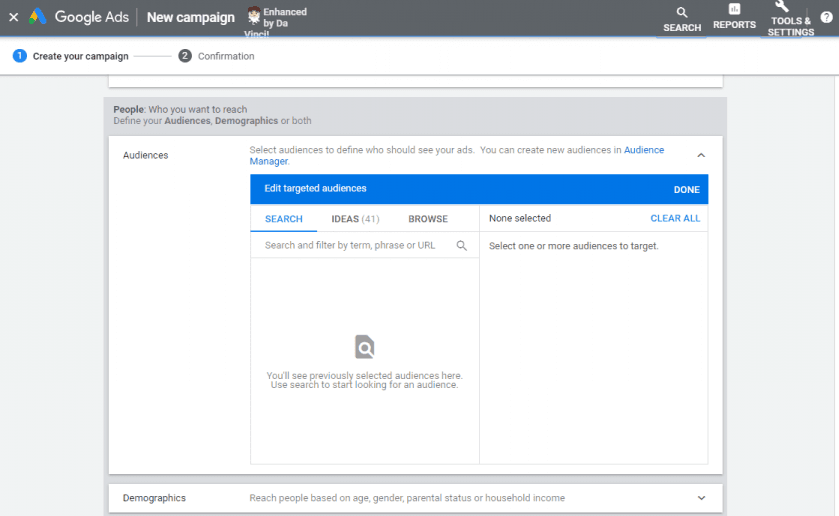Screen dimensions: 839x516
Task: Open the Reports menu icon
Action: tap(734, 17)
